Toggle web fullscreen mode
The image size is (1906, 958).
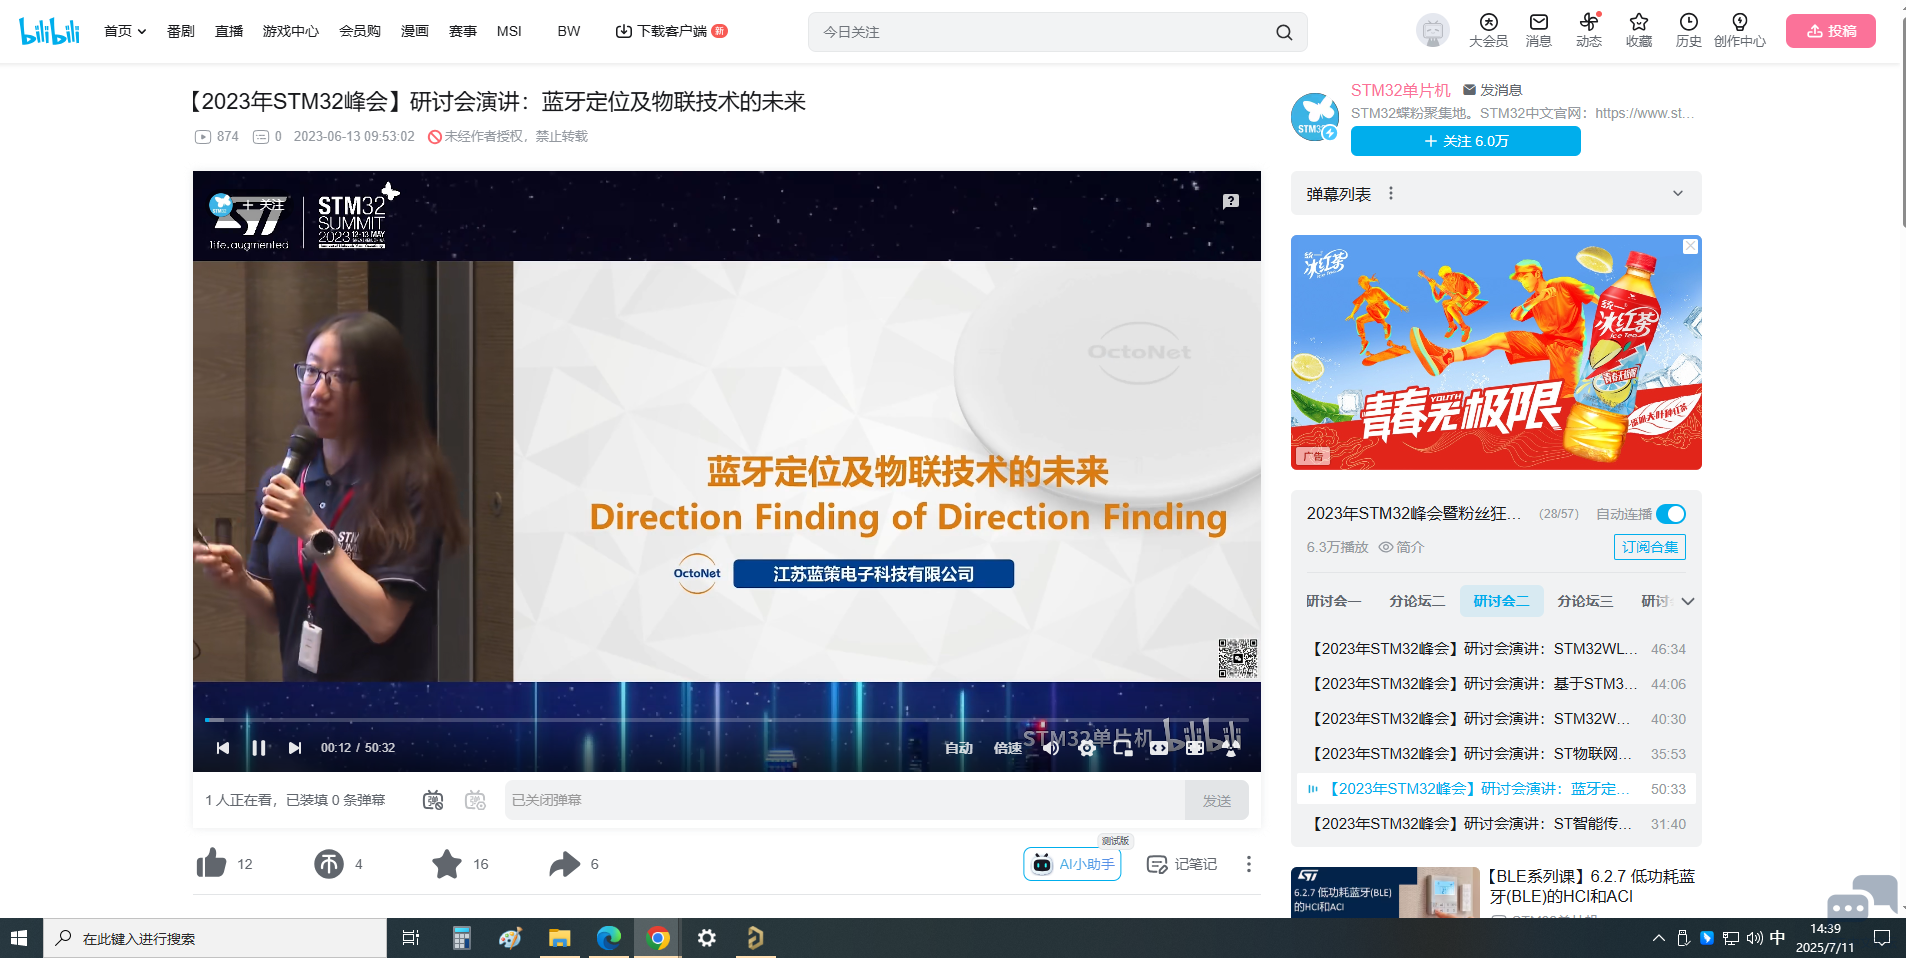(1195, 748)
